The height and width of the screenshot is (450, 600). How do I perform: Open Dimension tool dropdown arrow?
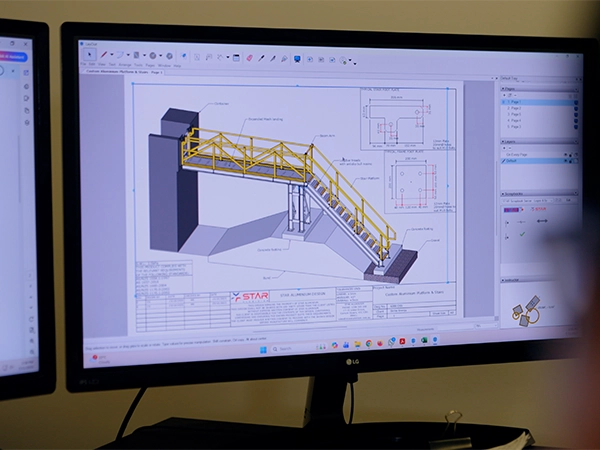[228, 58]
